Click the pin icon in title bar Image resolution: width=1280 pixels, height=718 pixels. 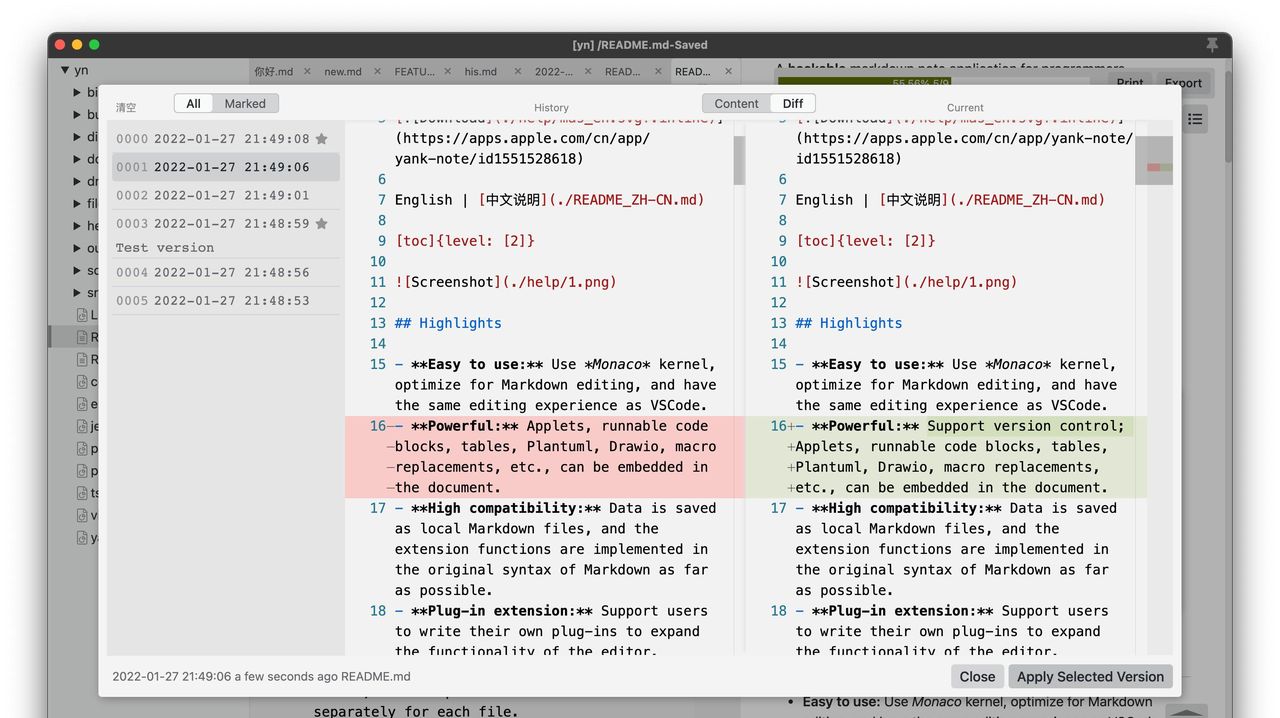[x=1212, y=45]
